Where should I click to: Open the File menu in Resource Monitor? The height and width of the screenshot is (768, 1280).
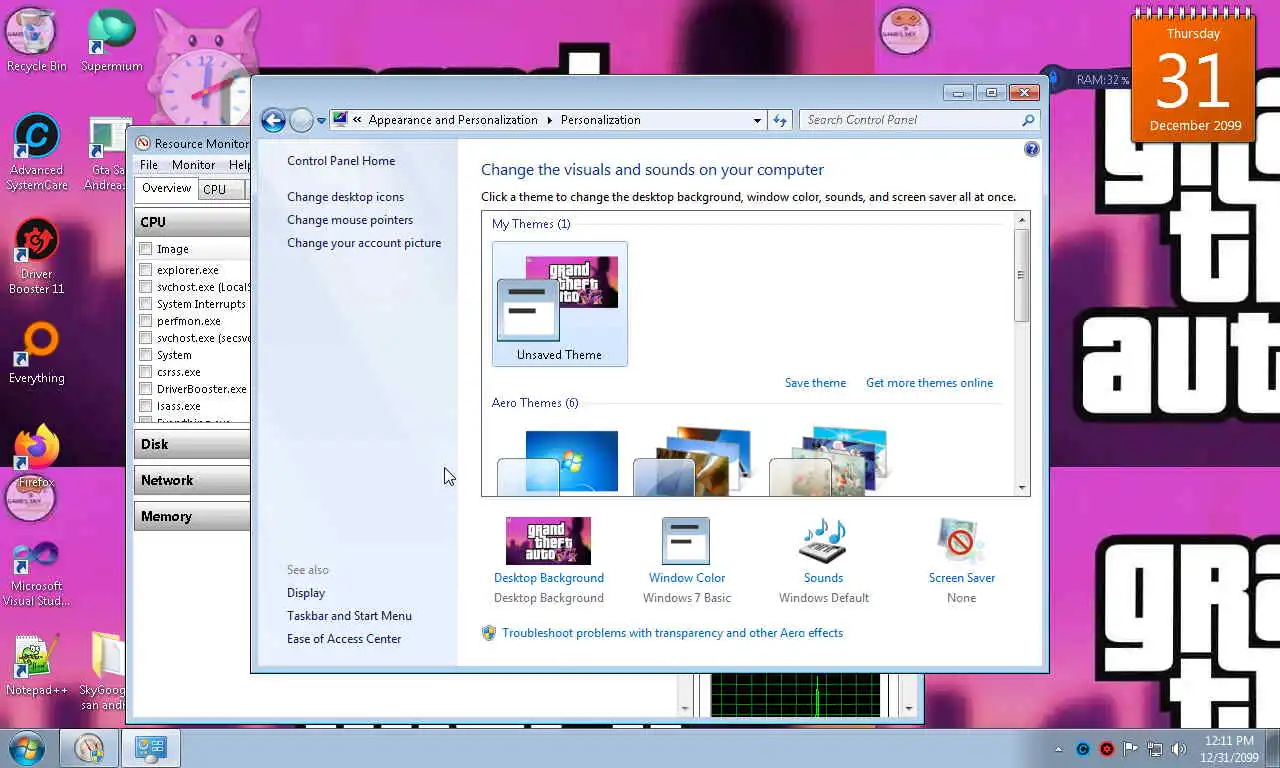(149, 165)
